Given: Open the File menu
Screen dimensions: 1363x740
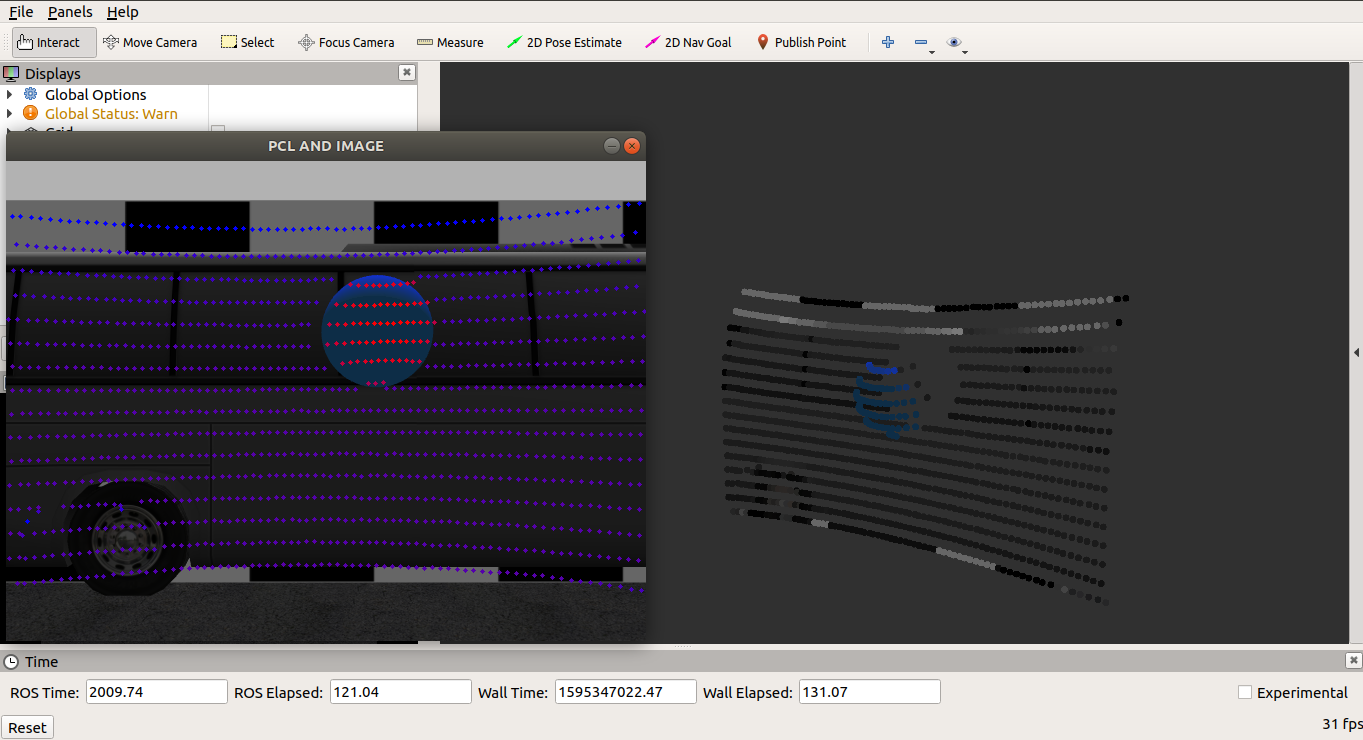Looking at the screenshot, I should pyautogui.click(x=20, y=12).
